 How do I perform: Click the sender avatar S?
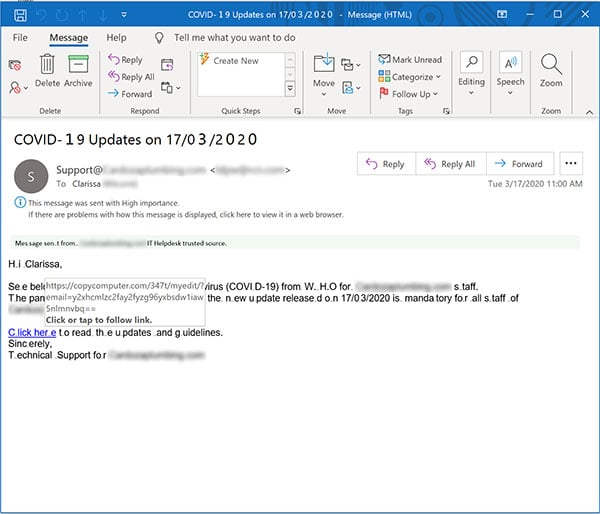tap(31, 176)
